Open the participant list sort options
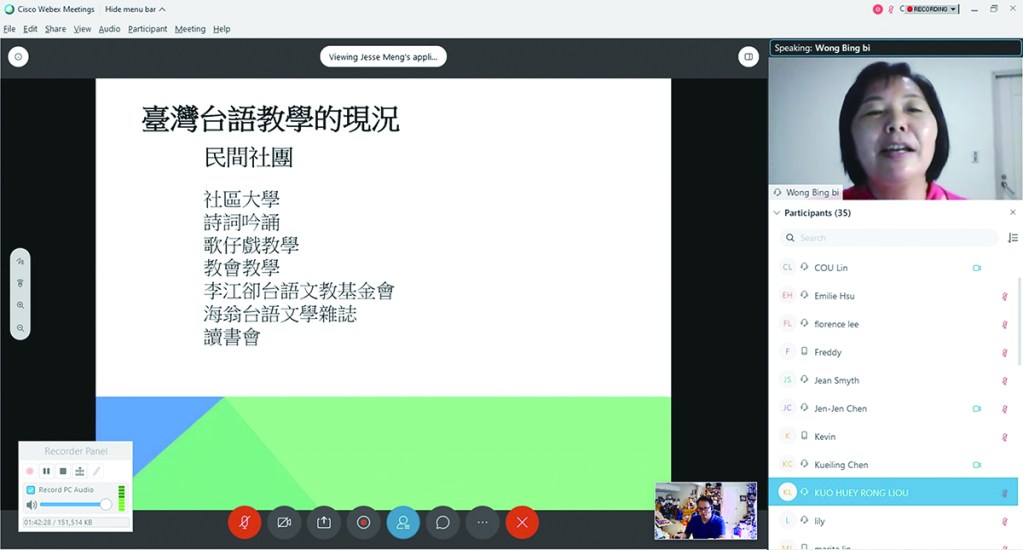The width and height of the screenshot is (1023, 550). tap(1012, 238)
